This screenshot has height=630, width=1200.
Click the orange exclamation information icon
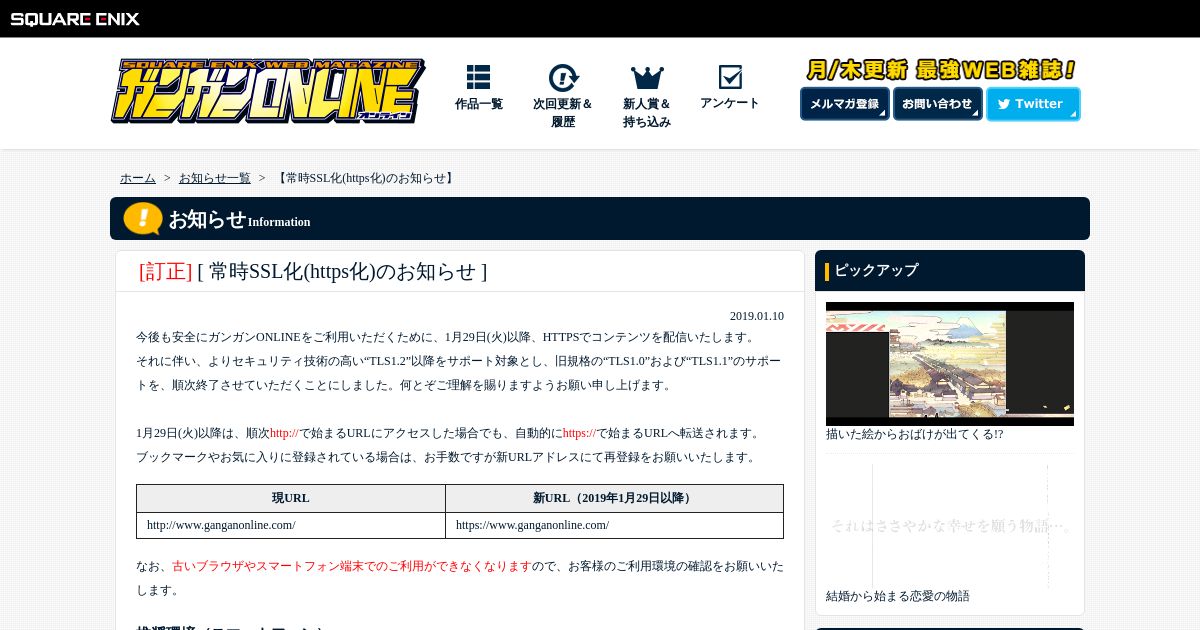[143, 219]
